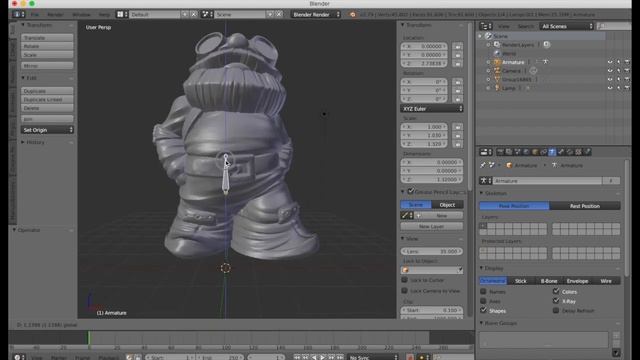Click the Blender logo icon in info header
This screenshot has height=360, width=640.
tap(353, 14)
